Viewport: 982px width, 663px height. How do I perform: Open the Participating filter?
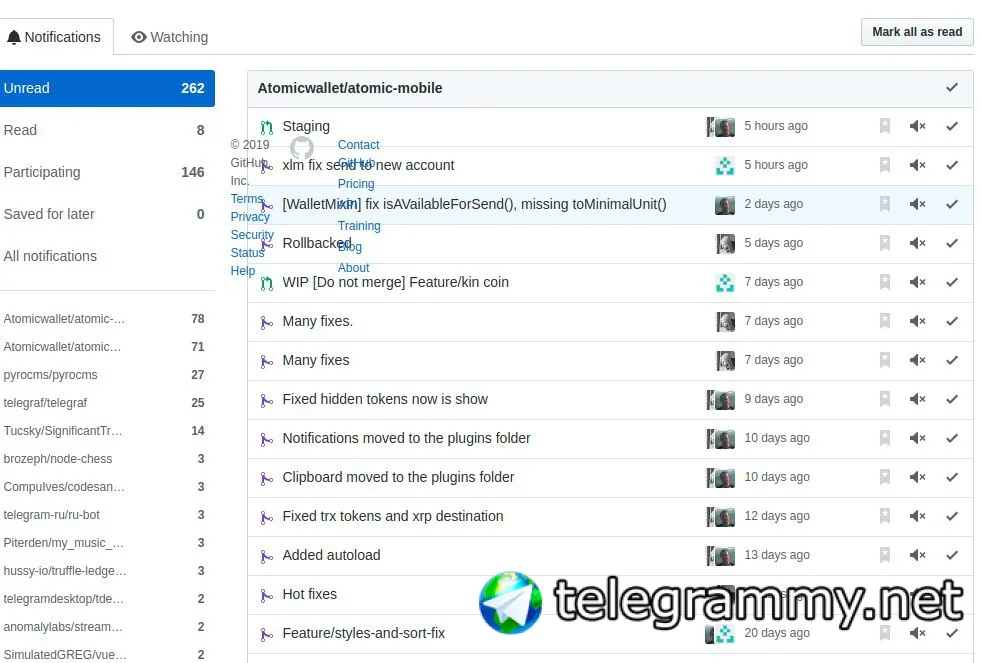105,172
